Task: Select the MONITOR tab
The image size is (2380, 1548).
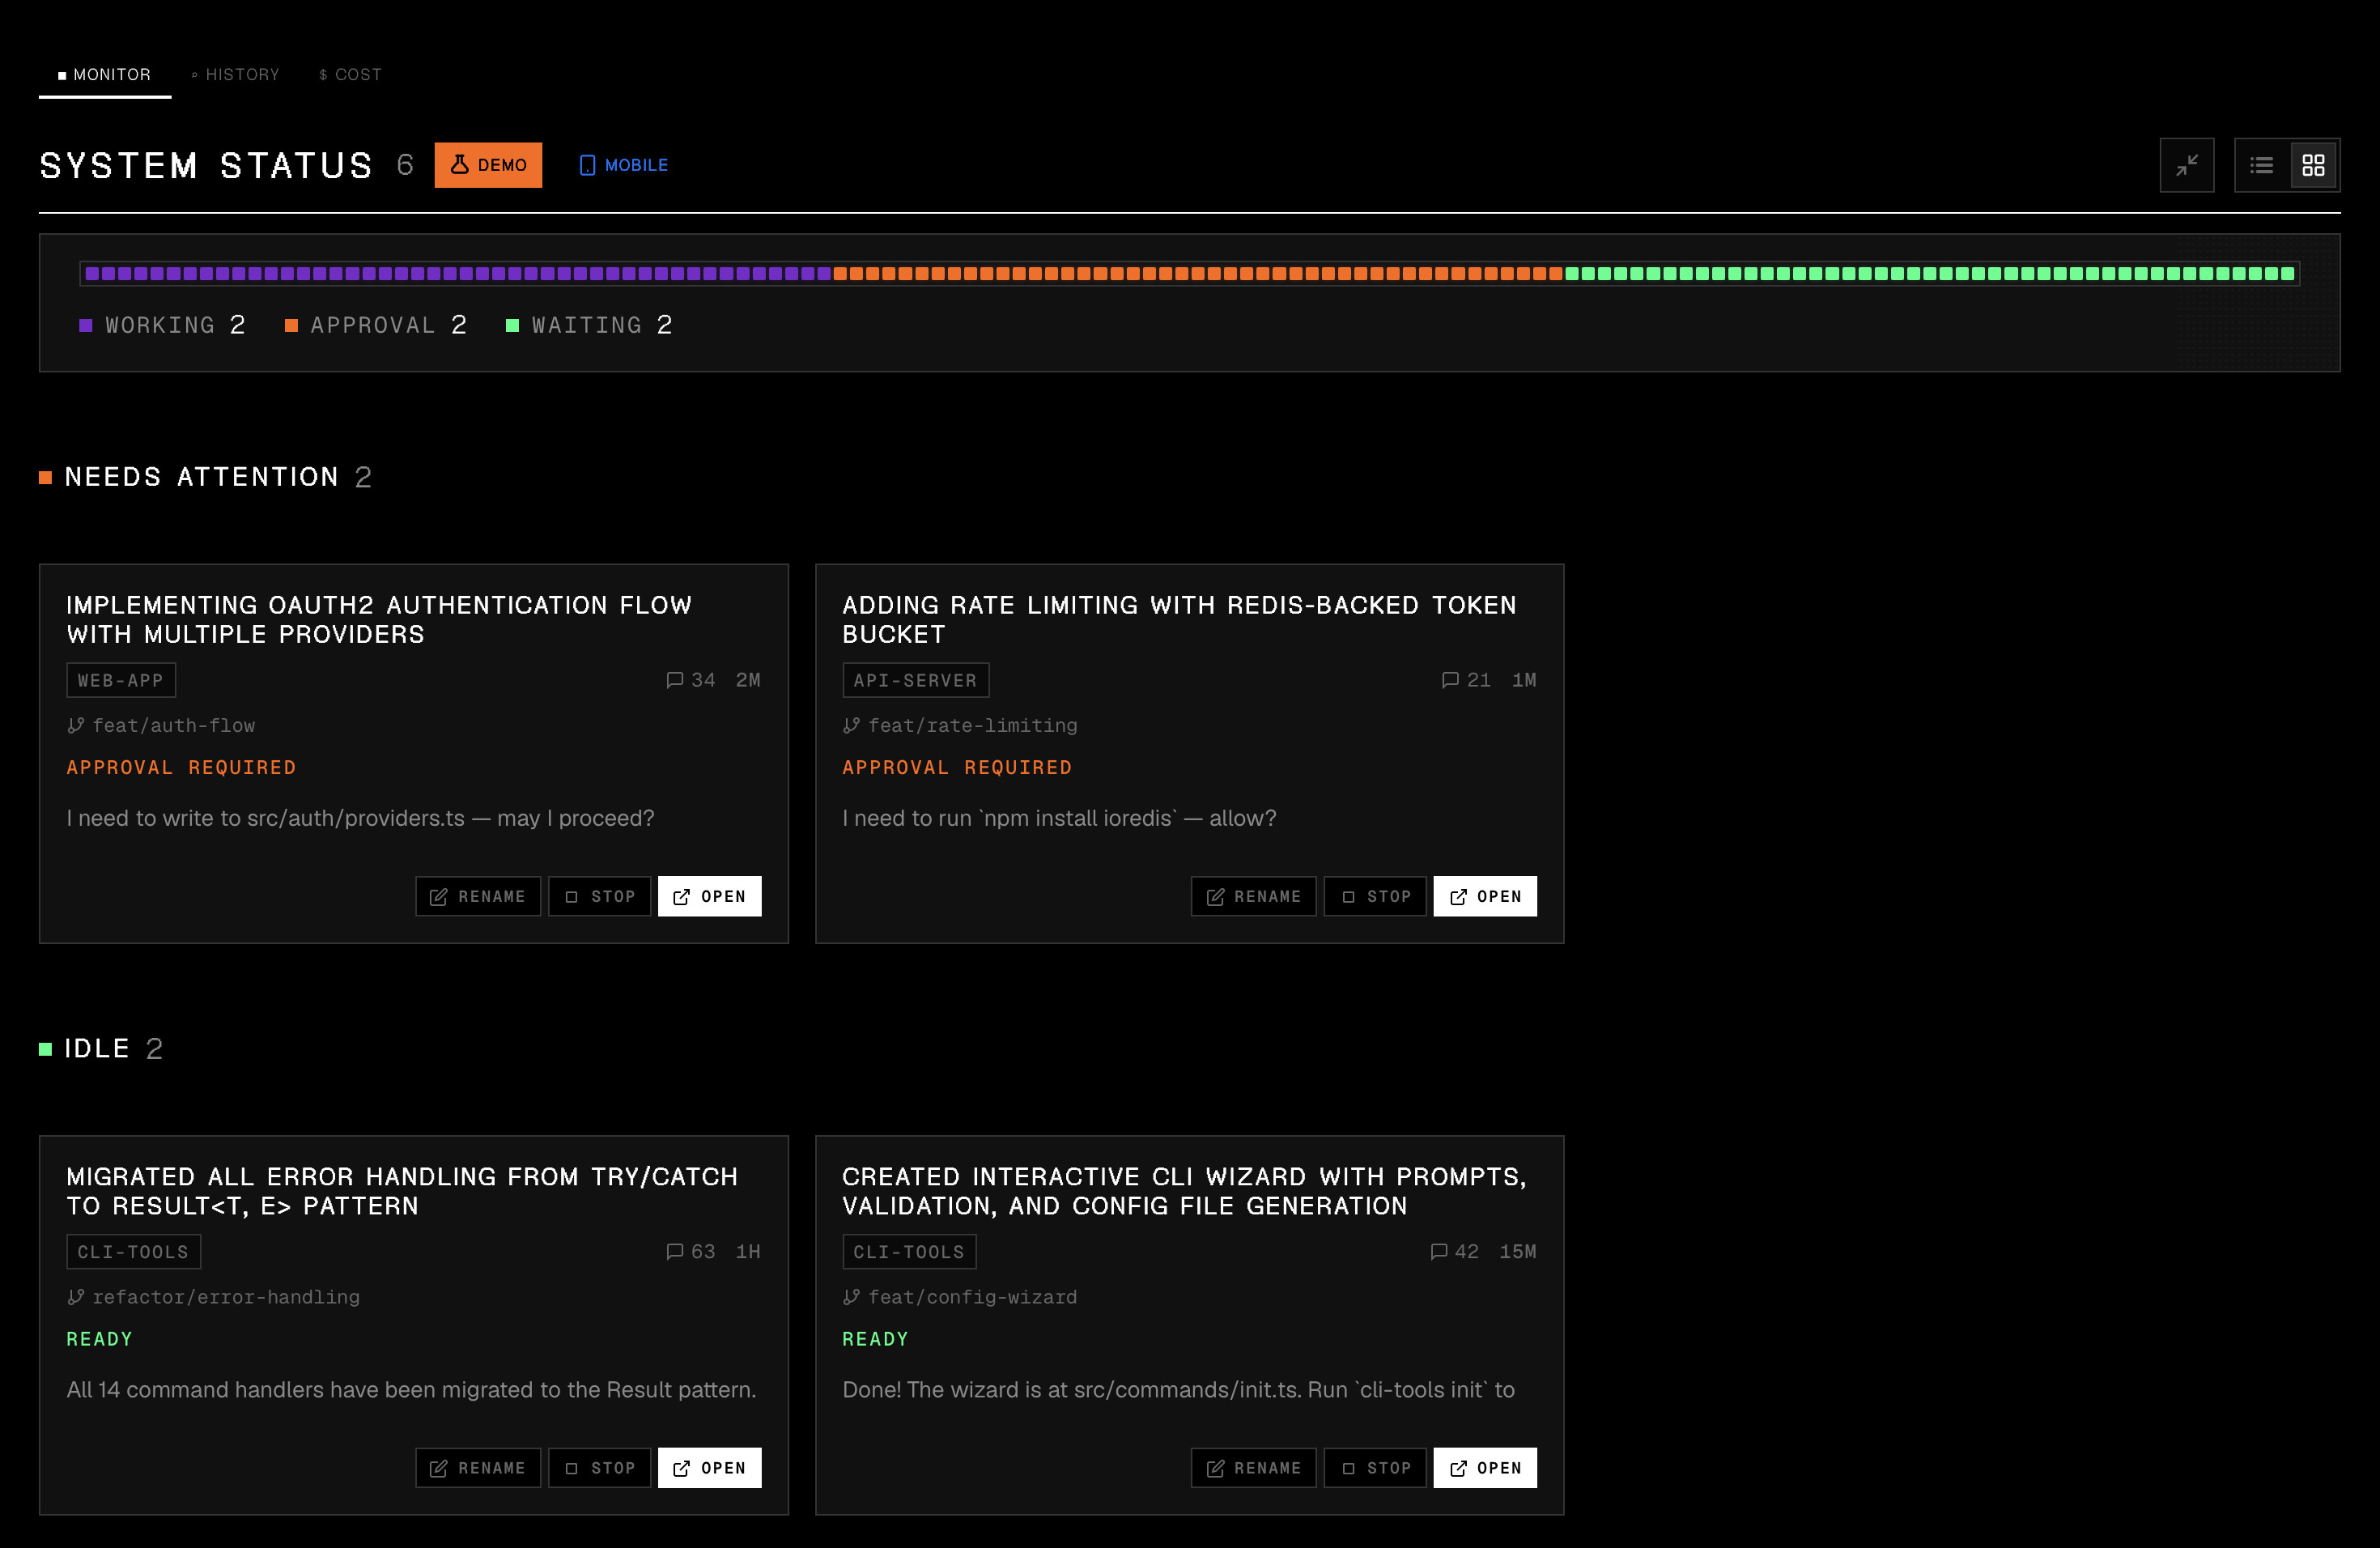Action: pos(105,75)
